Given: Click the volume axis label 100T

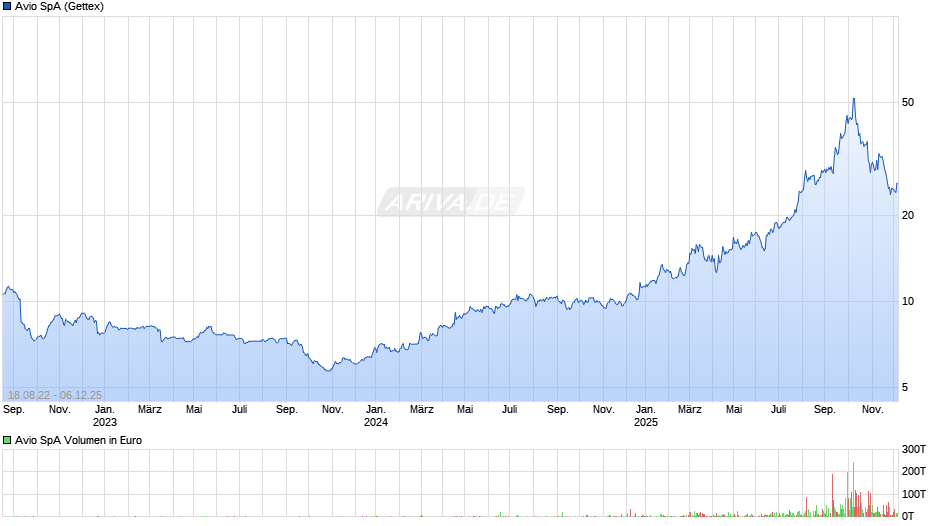Looking at the screenshot, I should tap(914, 494).
